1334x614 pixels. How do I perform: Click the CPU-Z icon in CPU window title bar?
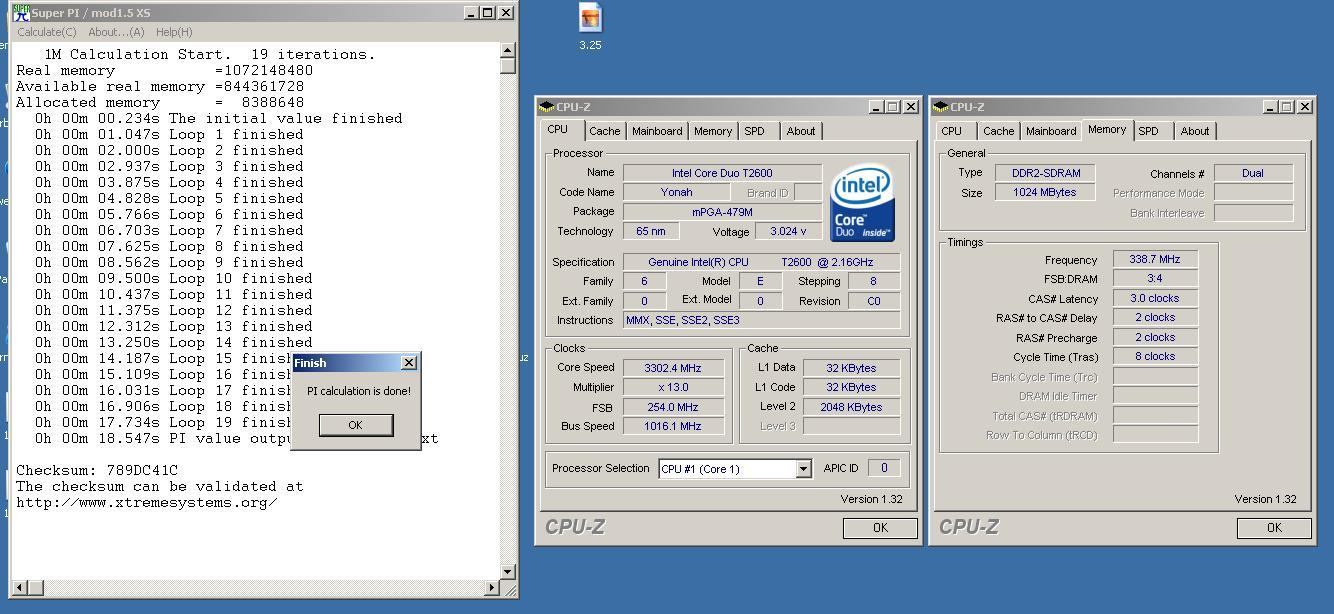coord(546,107)
